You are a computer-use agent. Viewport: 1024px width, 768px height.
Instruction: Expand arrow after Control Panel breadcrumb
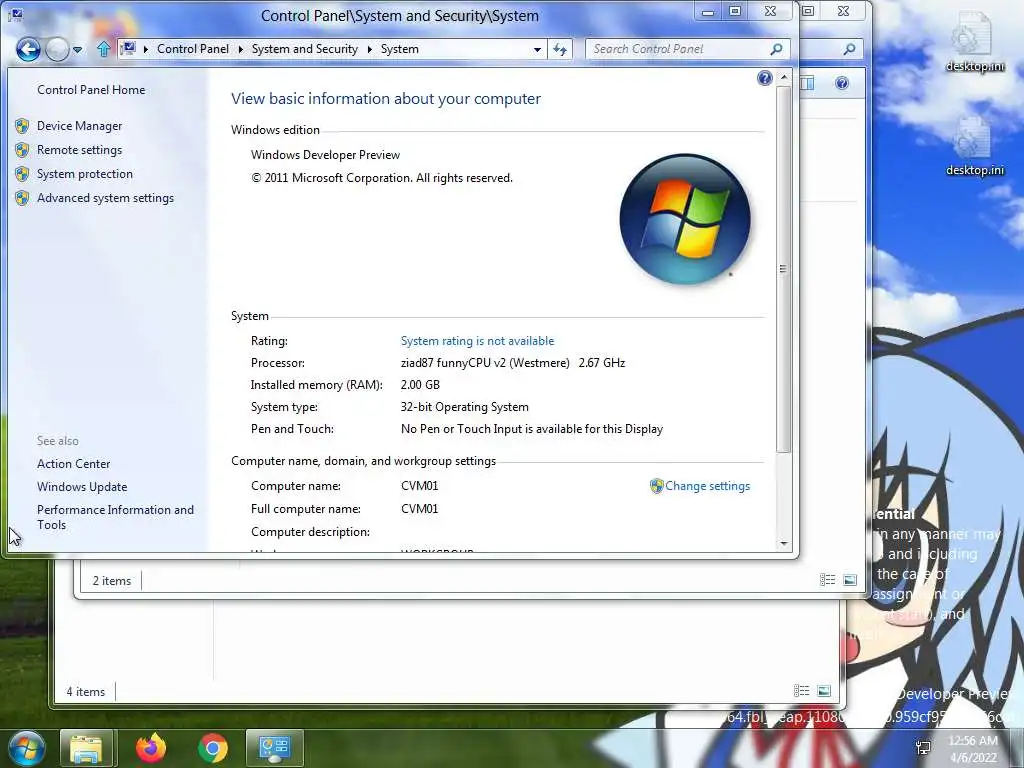point(240,50)
